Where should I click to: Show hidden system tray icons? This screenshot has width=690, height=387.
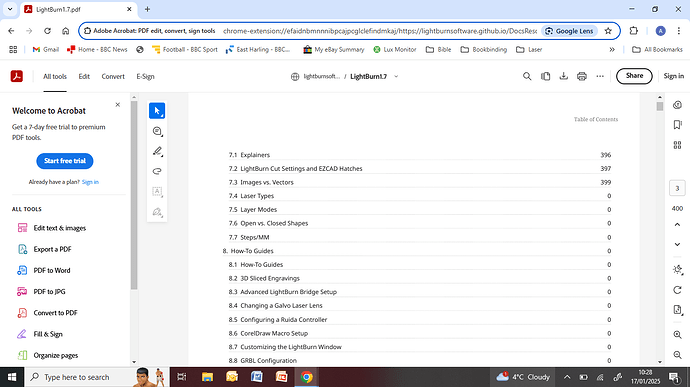point(567,377)
